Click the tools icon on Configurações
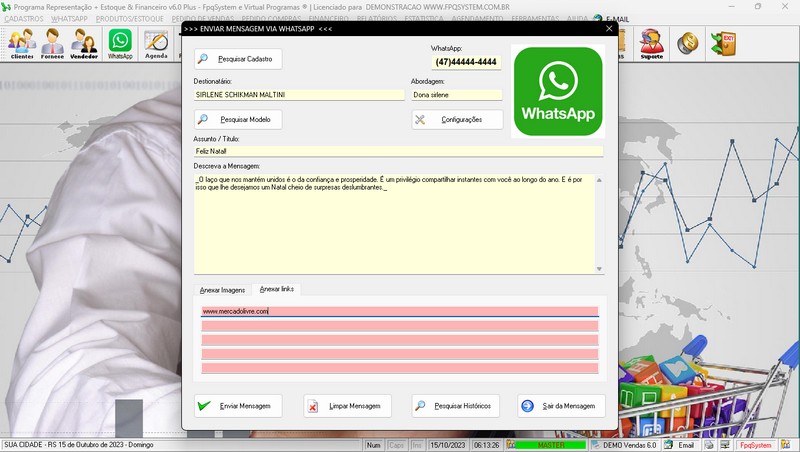Viewport: 800px width, 452px height. (x=420, y=119)
